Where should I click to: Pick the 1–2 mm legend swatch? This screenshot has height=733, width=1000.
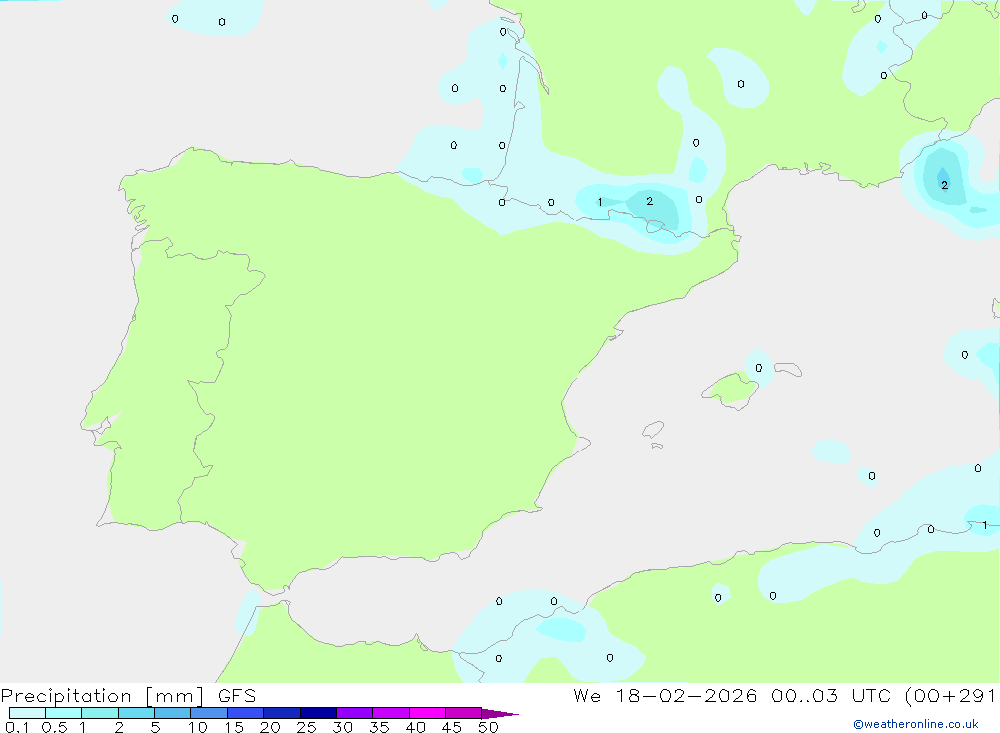tap(99, 713)
